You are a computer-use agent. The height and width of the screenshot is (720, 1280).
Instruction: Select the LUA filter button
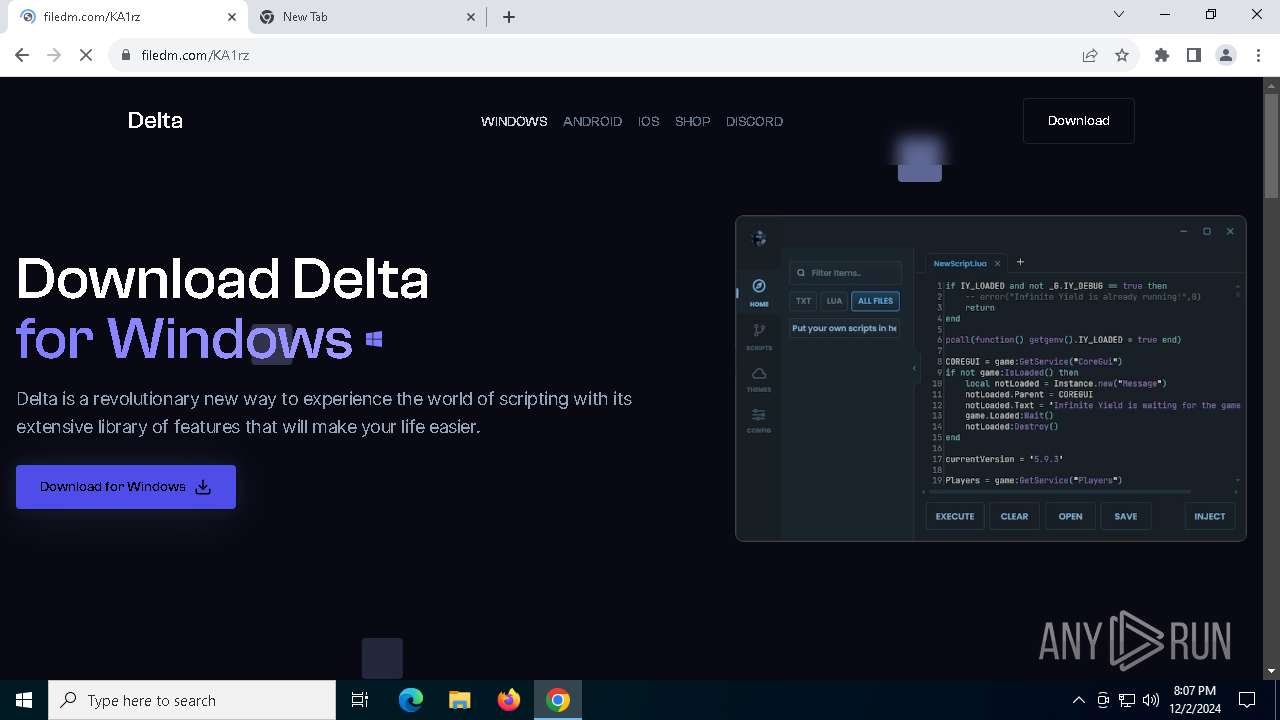[834, 301]
